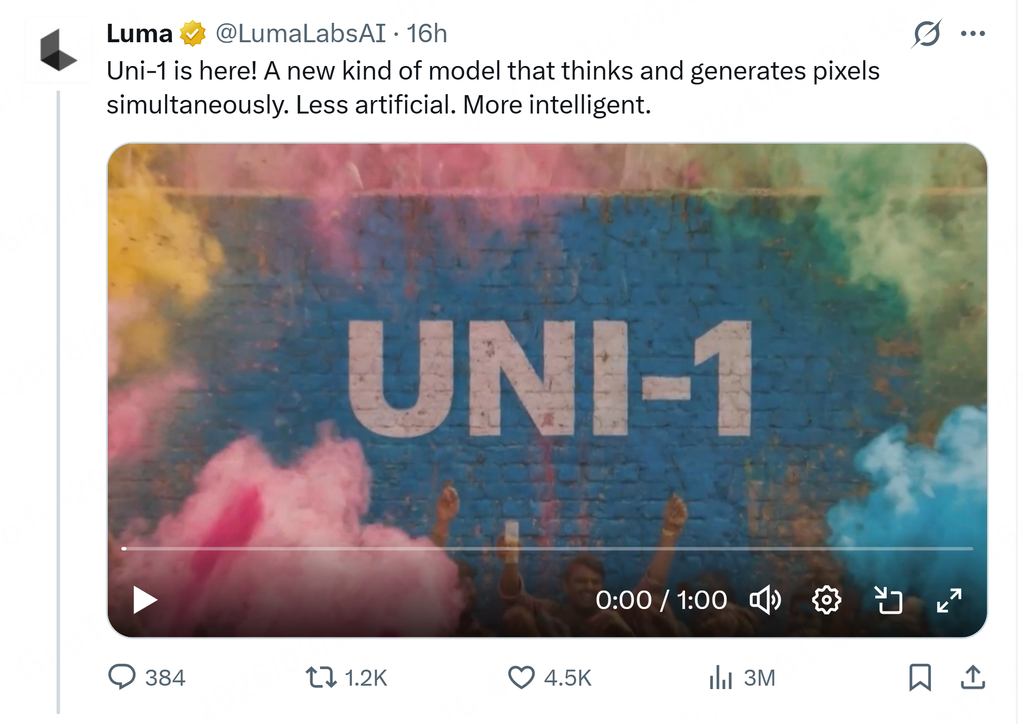View post analytics showing 3M views
This screenshot has height=724, width=1024.
coord(721,678)
